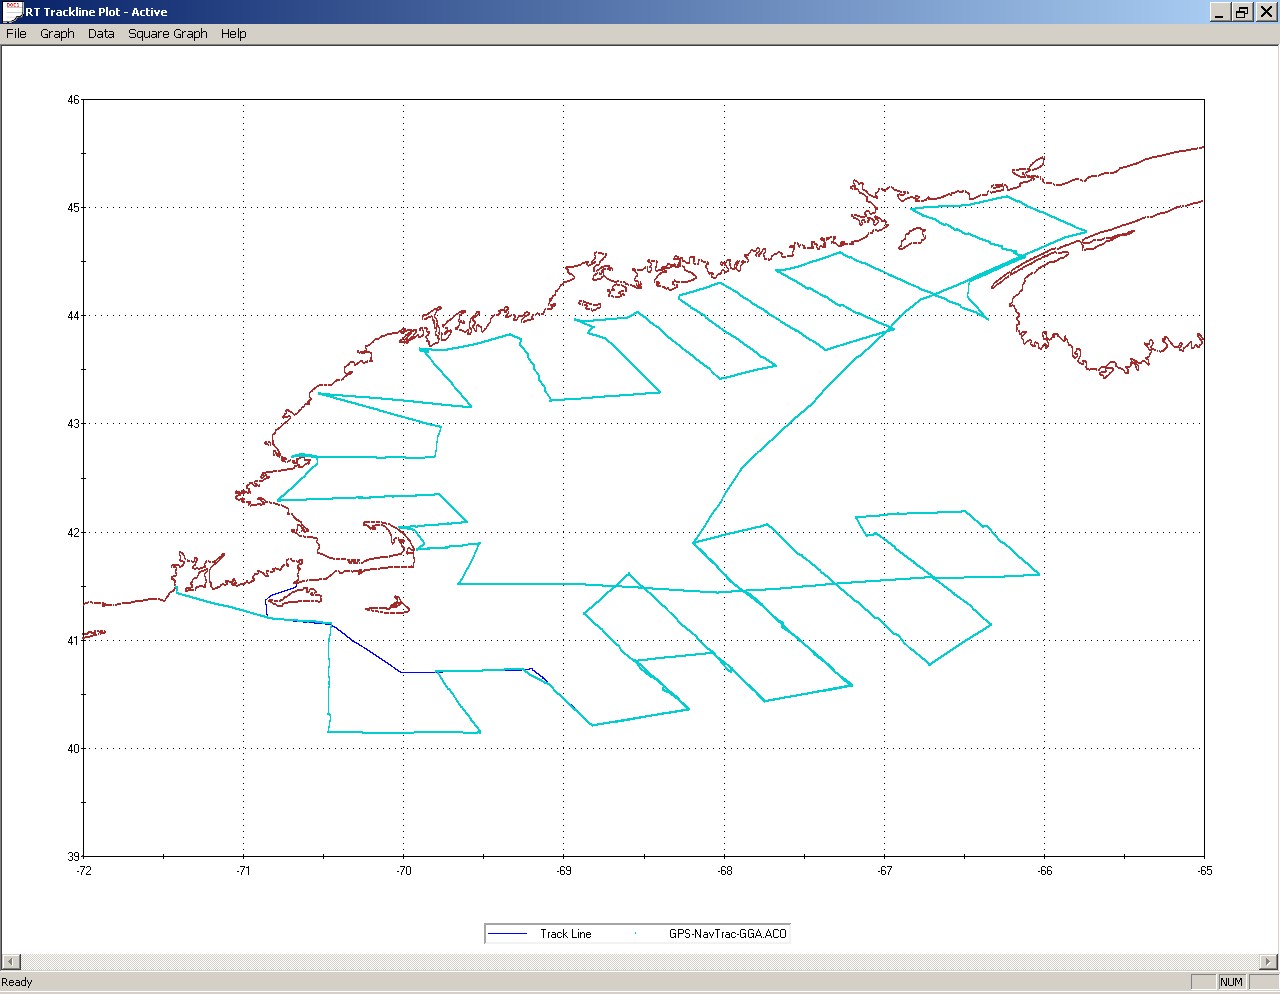
Task: Open the Graph menu
Action: point(57,33)
